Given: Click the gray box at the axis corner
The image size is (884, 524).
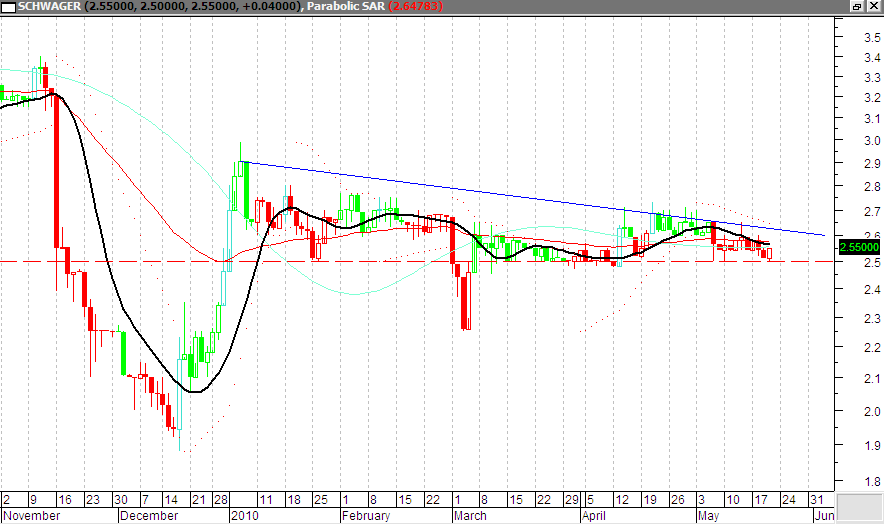Looking at the screenshot, I should pos(859,508).
